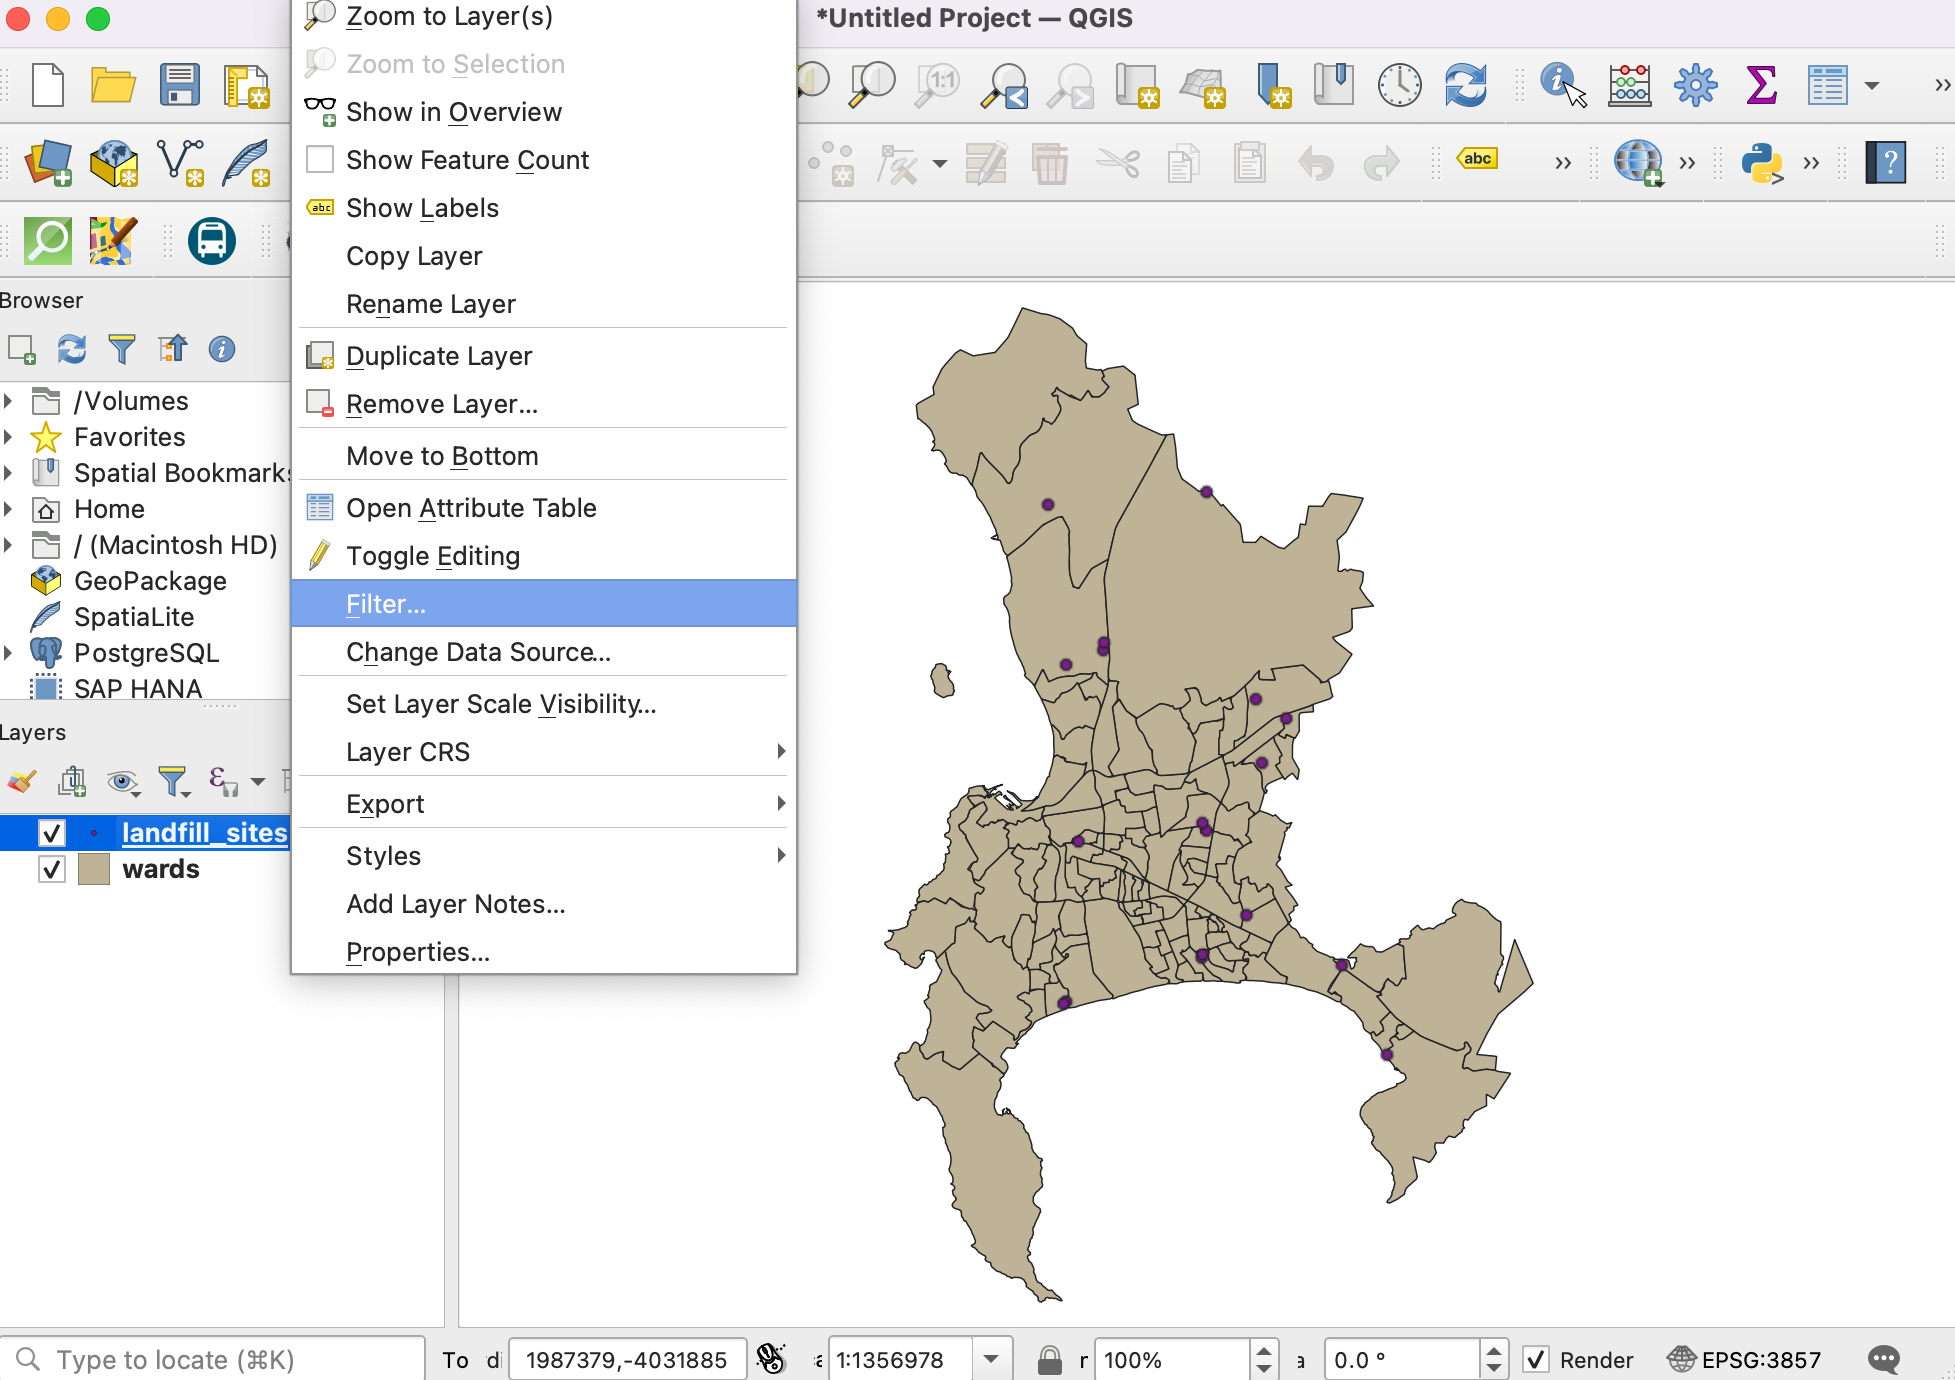The width and height of the screenshot is (1955, 1380).
Task: Open the map scale dropdown
Action: [990, 1360]
